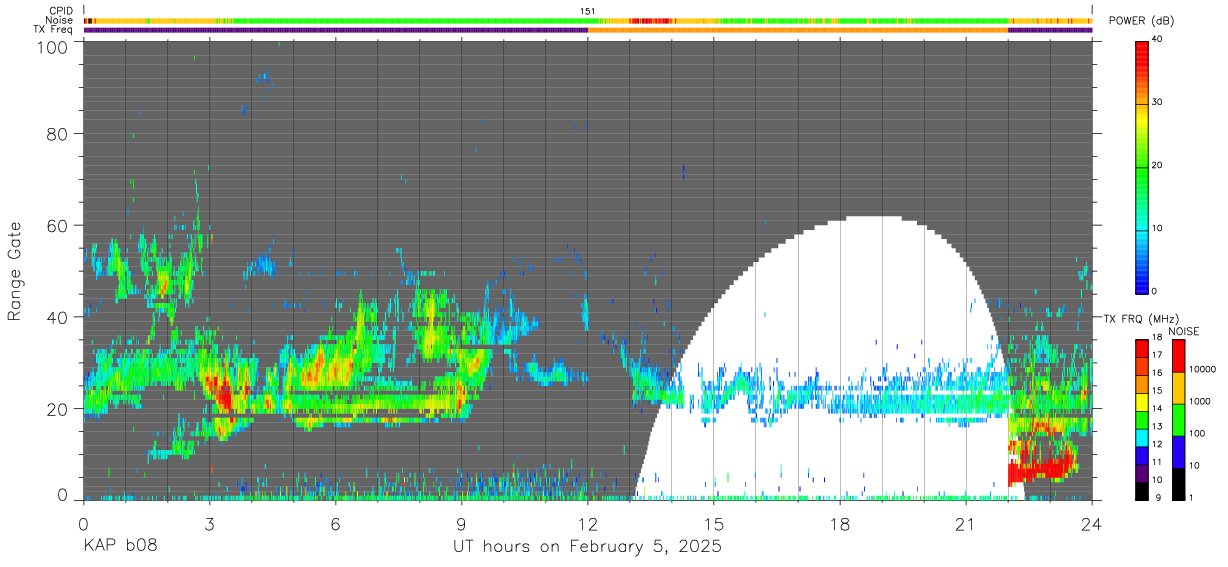
Task: Click range gate tick 40
Action: point(59,317)
